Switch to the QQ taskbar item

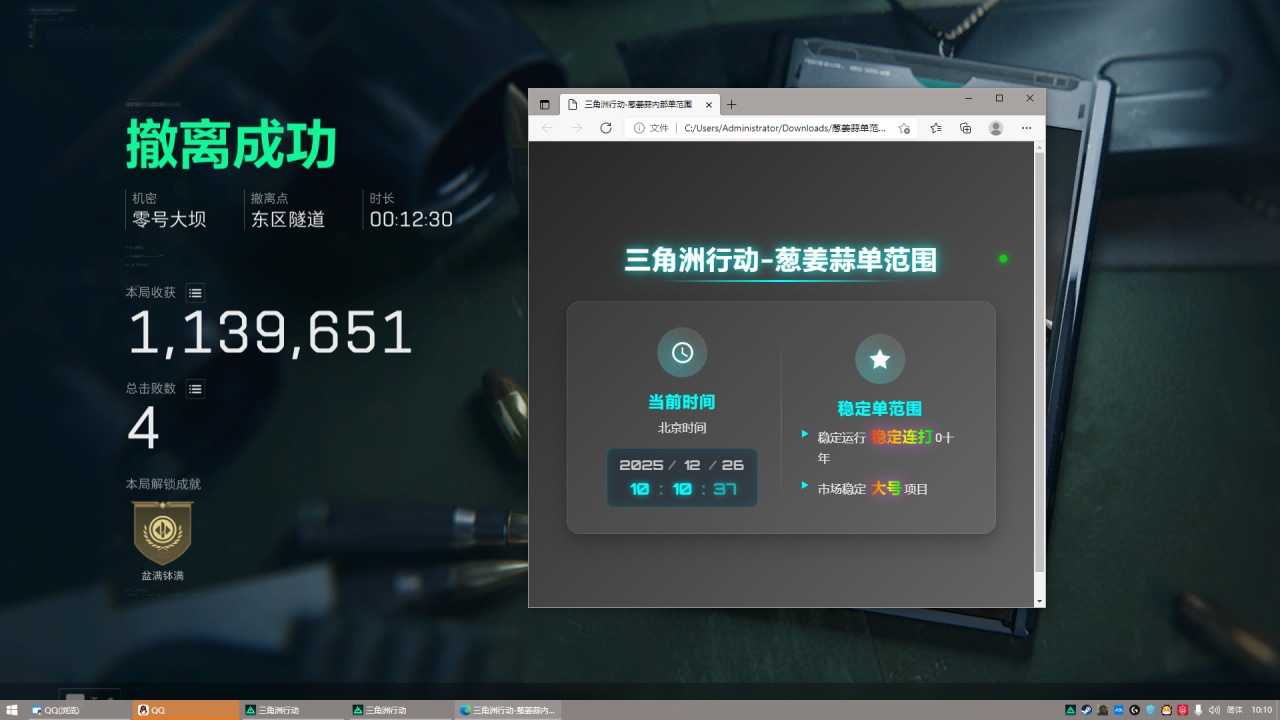pyautogui.click(x=186, y=710)
